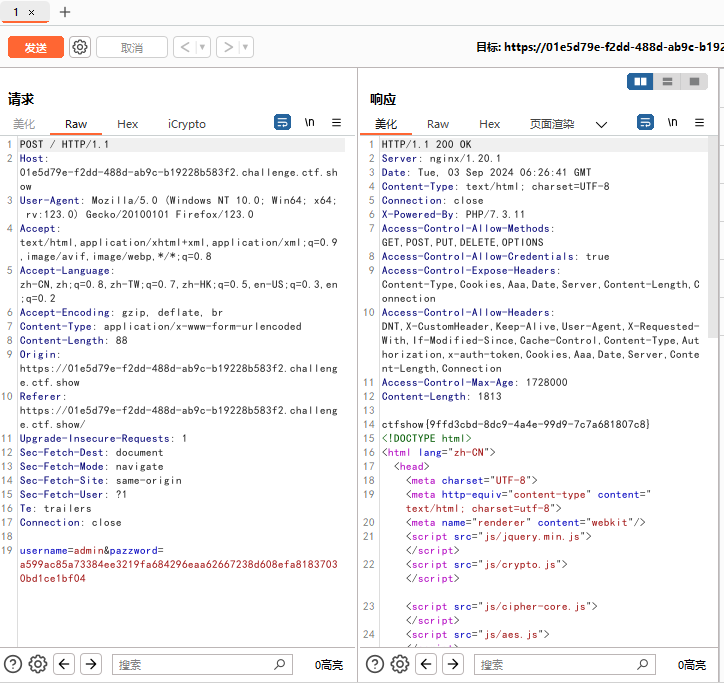724x683 pixels.
Task: Select combined tabbed layout
Action: point(694,82)
